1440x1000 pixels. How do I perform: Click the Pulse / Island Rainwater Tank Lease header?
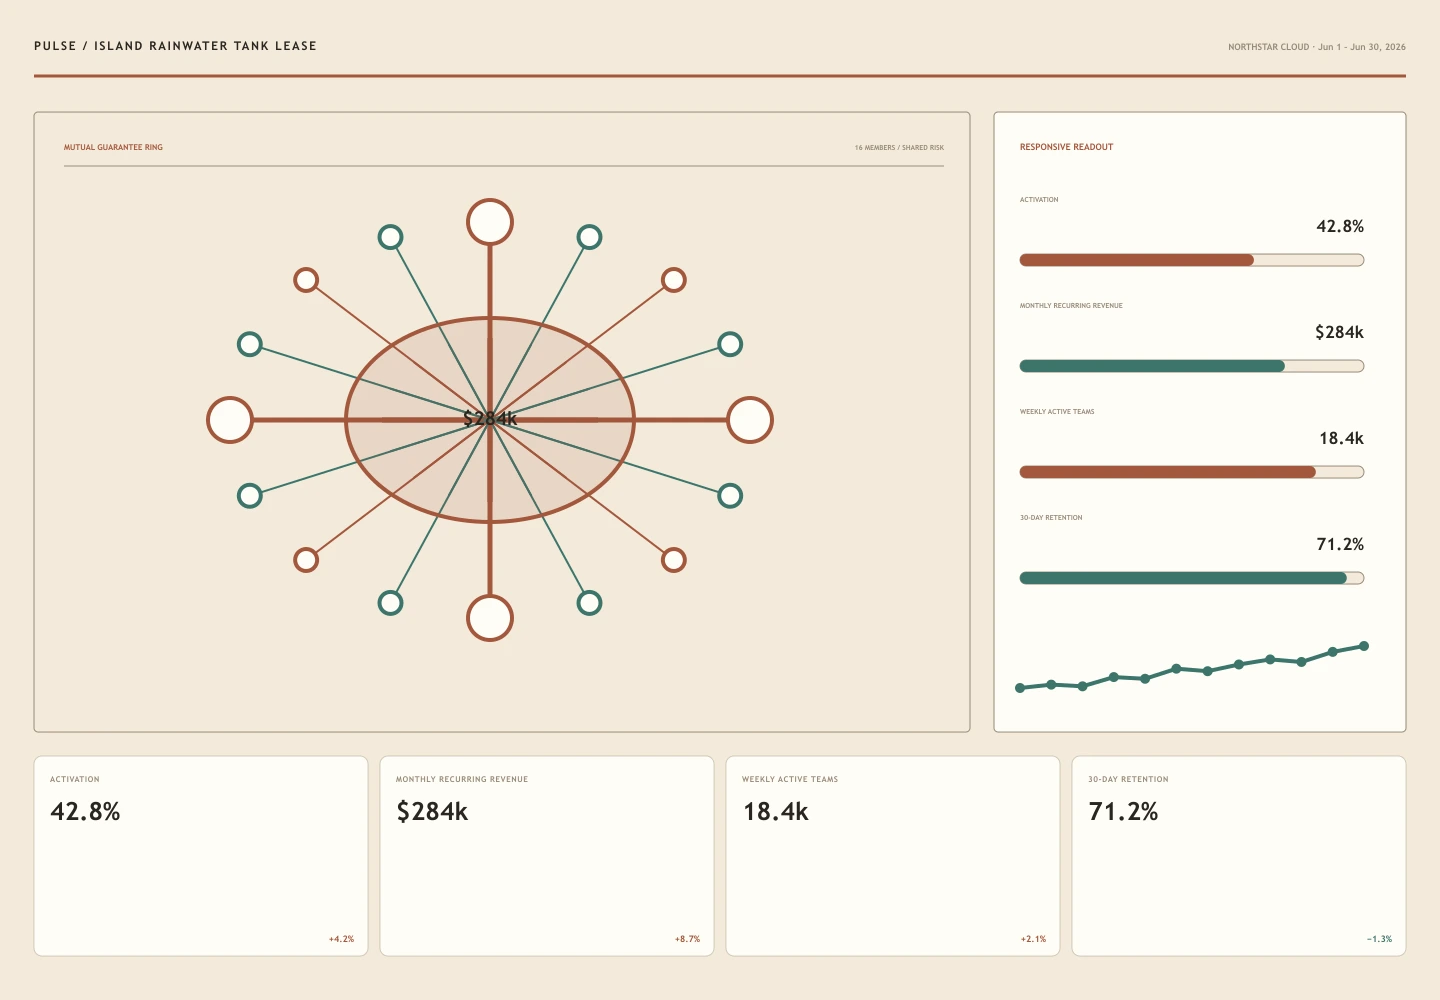175,46
